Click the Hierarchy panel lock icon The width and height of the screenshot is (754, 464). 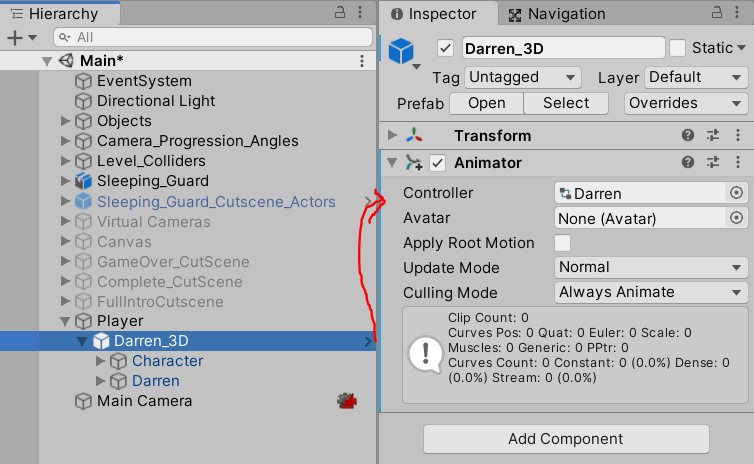tap(341, 13)
